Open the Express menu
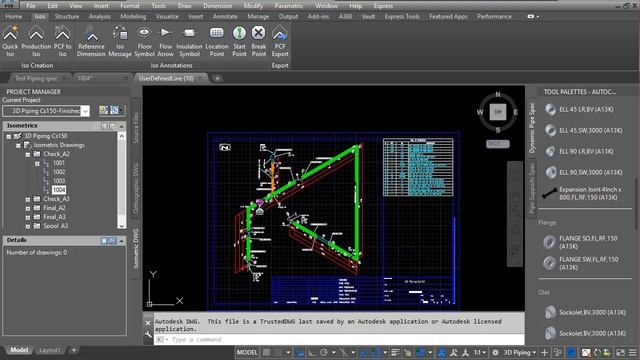This screenshot has height=360, width=640. tap(383, 6)
